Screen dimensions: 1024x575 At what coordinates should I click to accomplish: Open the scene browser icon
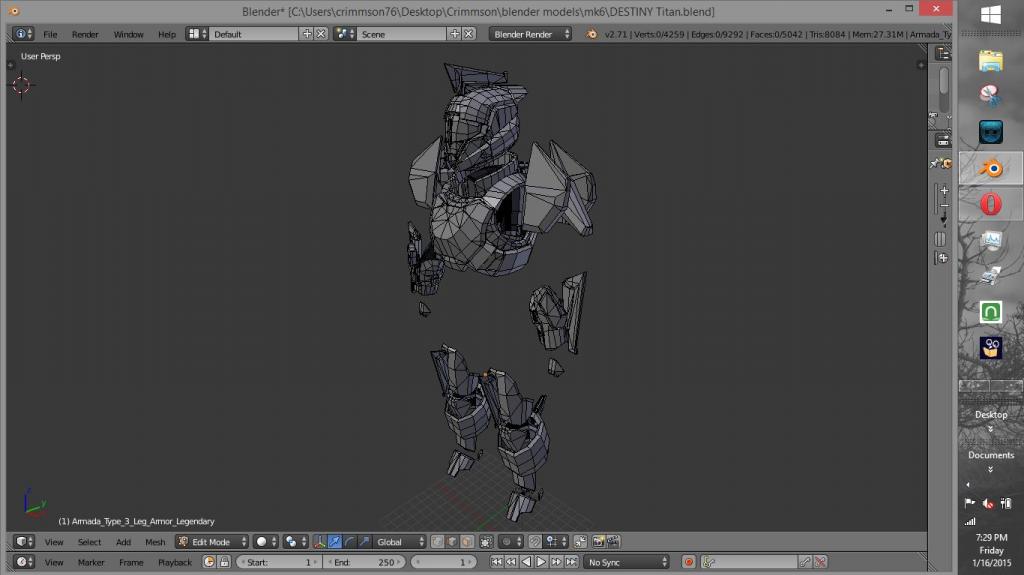pos(345,34)
